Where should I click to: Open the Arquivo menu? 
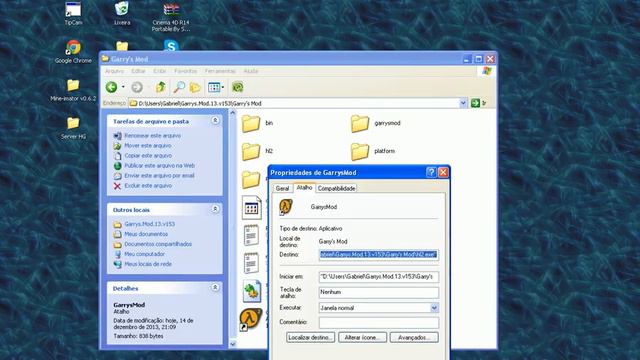pyautogui.click(x=114, y=71)
